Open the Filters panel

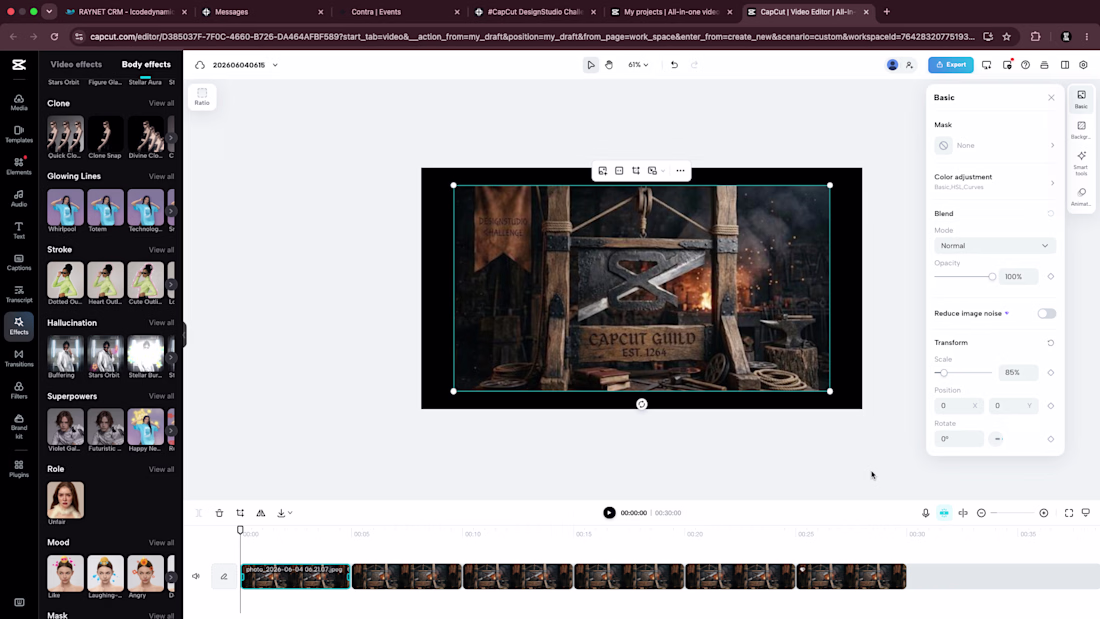(19, 391)
